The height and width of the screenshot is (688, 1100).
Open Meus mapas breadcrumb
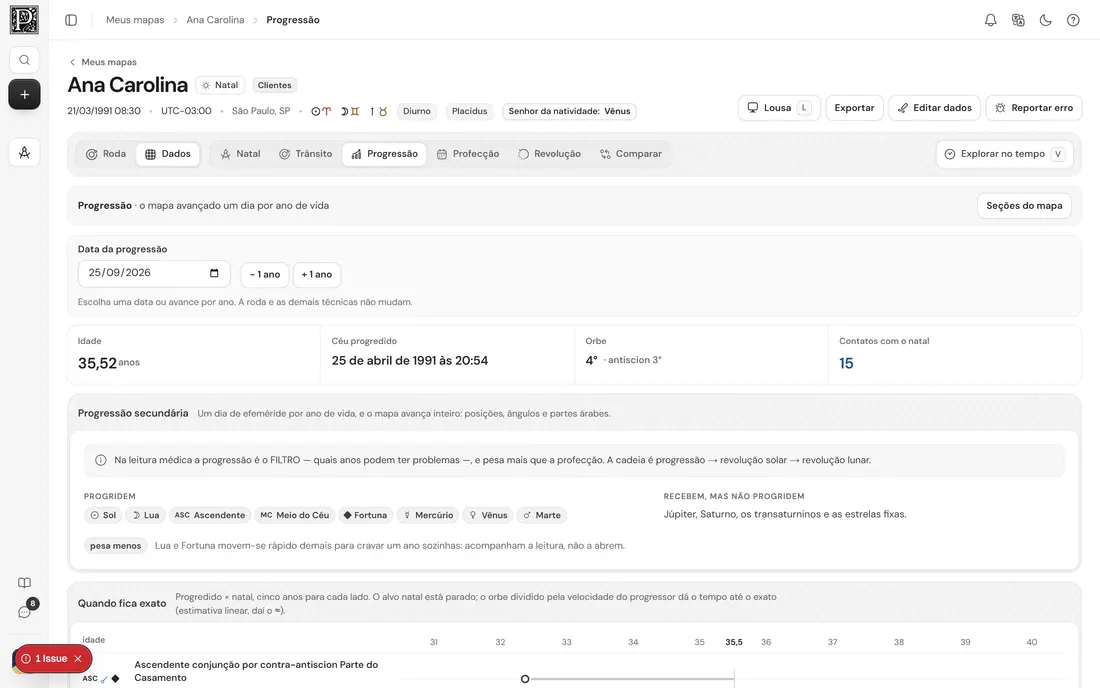[x=135, y=20]
